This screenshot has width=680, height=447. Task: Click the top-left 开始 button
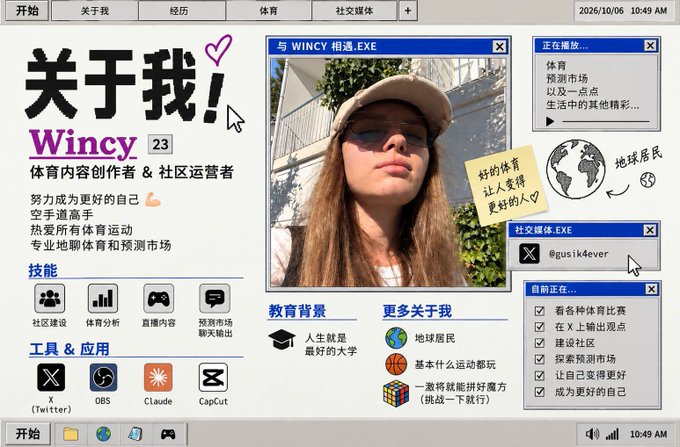pos(27,10)
